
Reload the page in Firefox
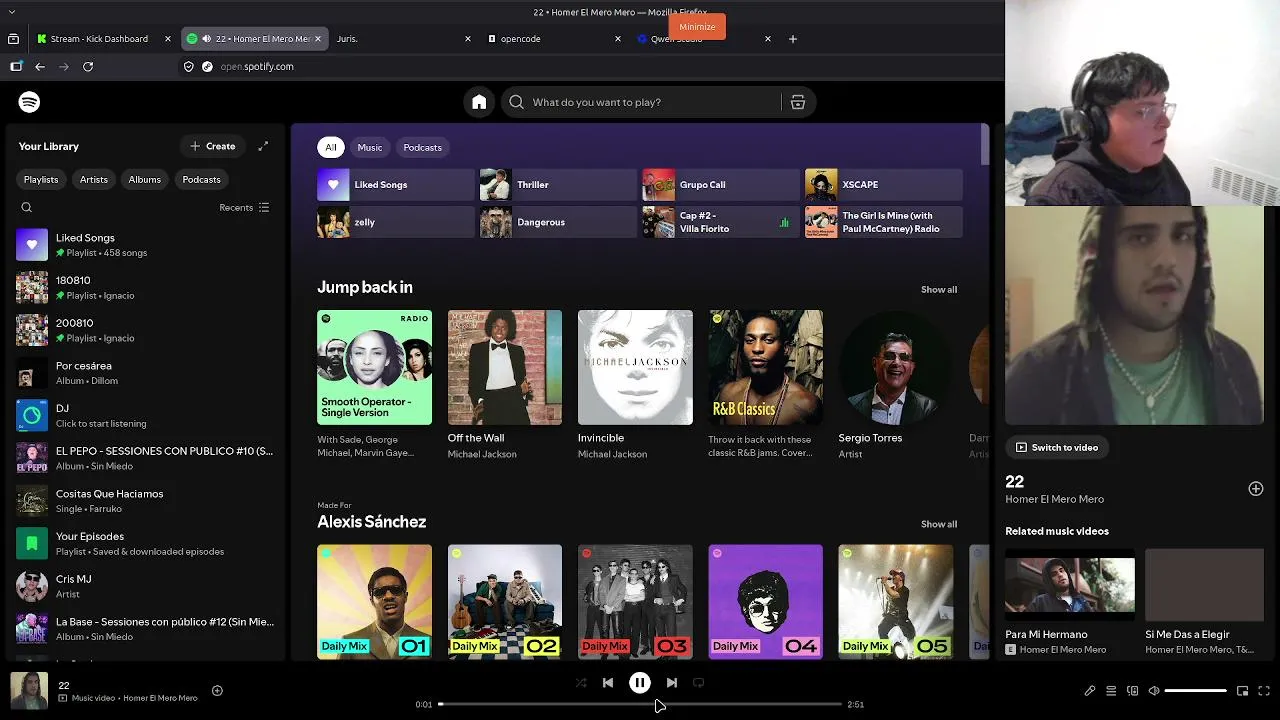click(88, 67)
